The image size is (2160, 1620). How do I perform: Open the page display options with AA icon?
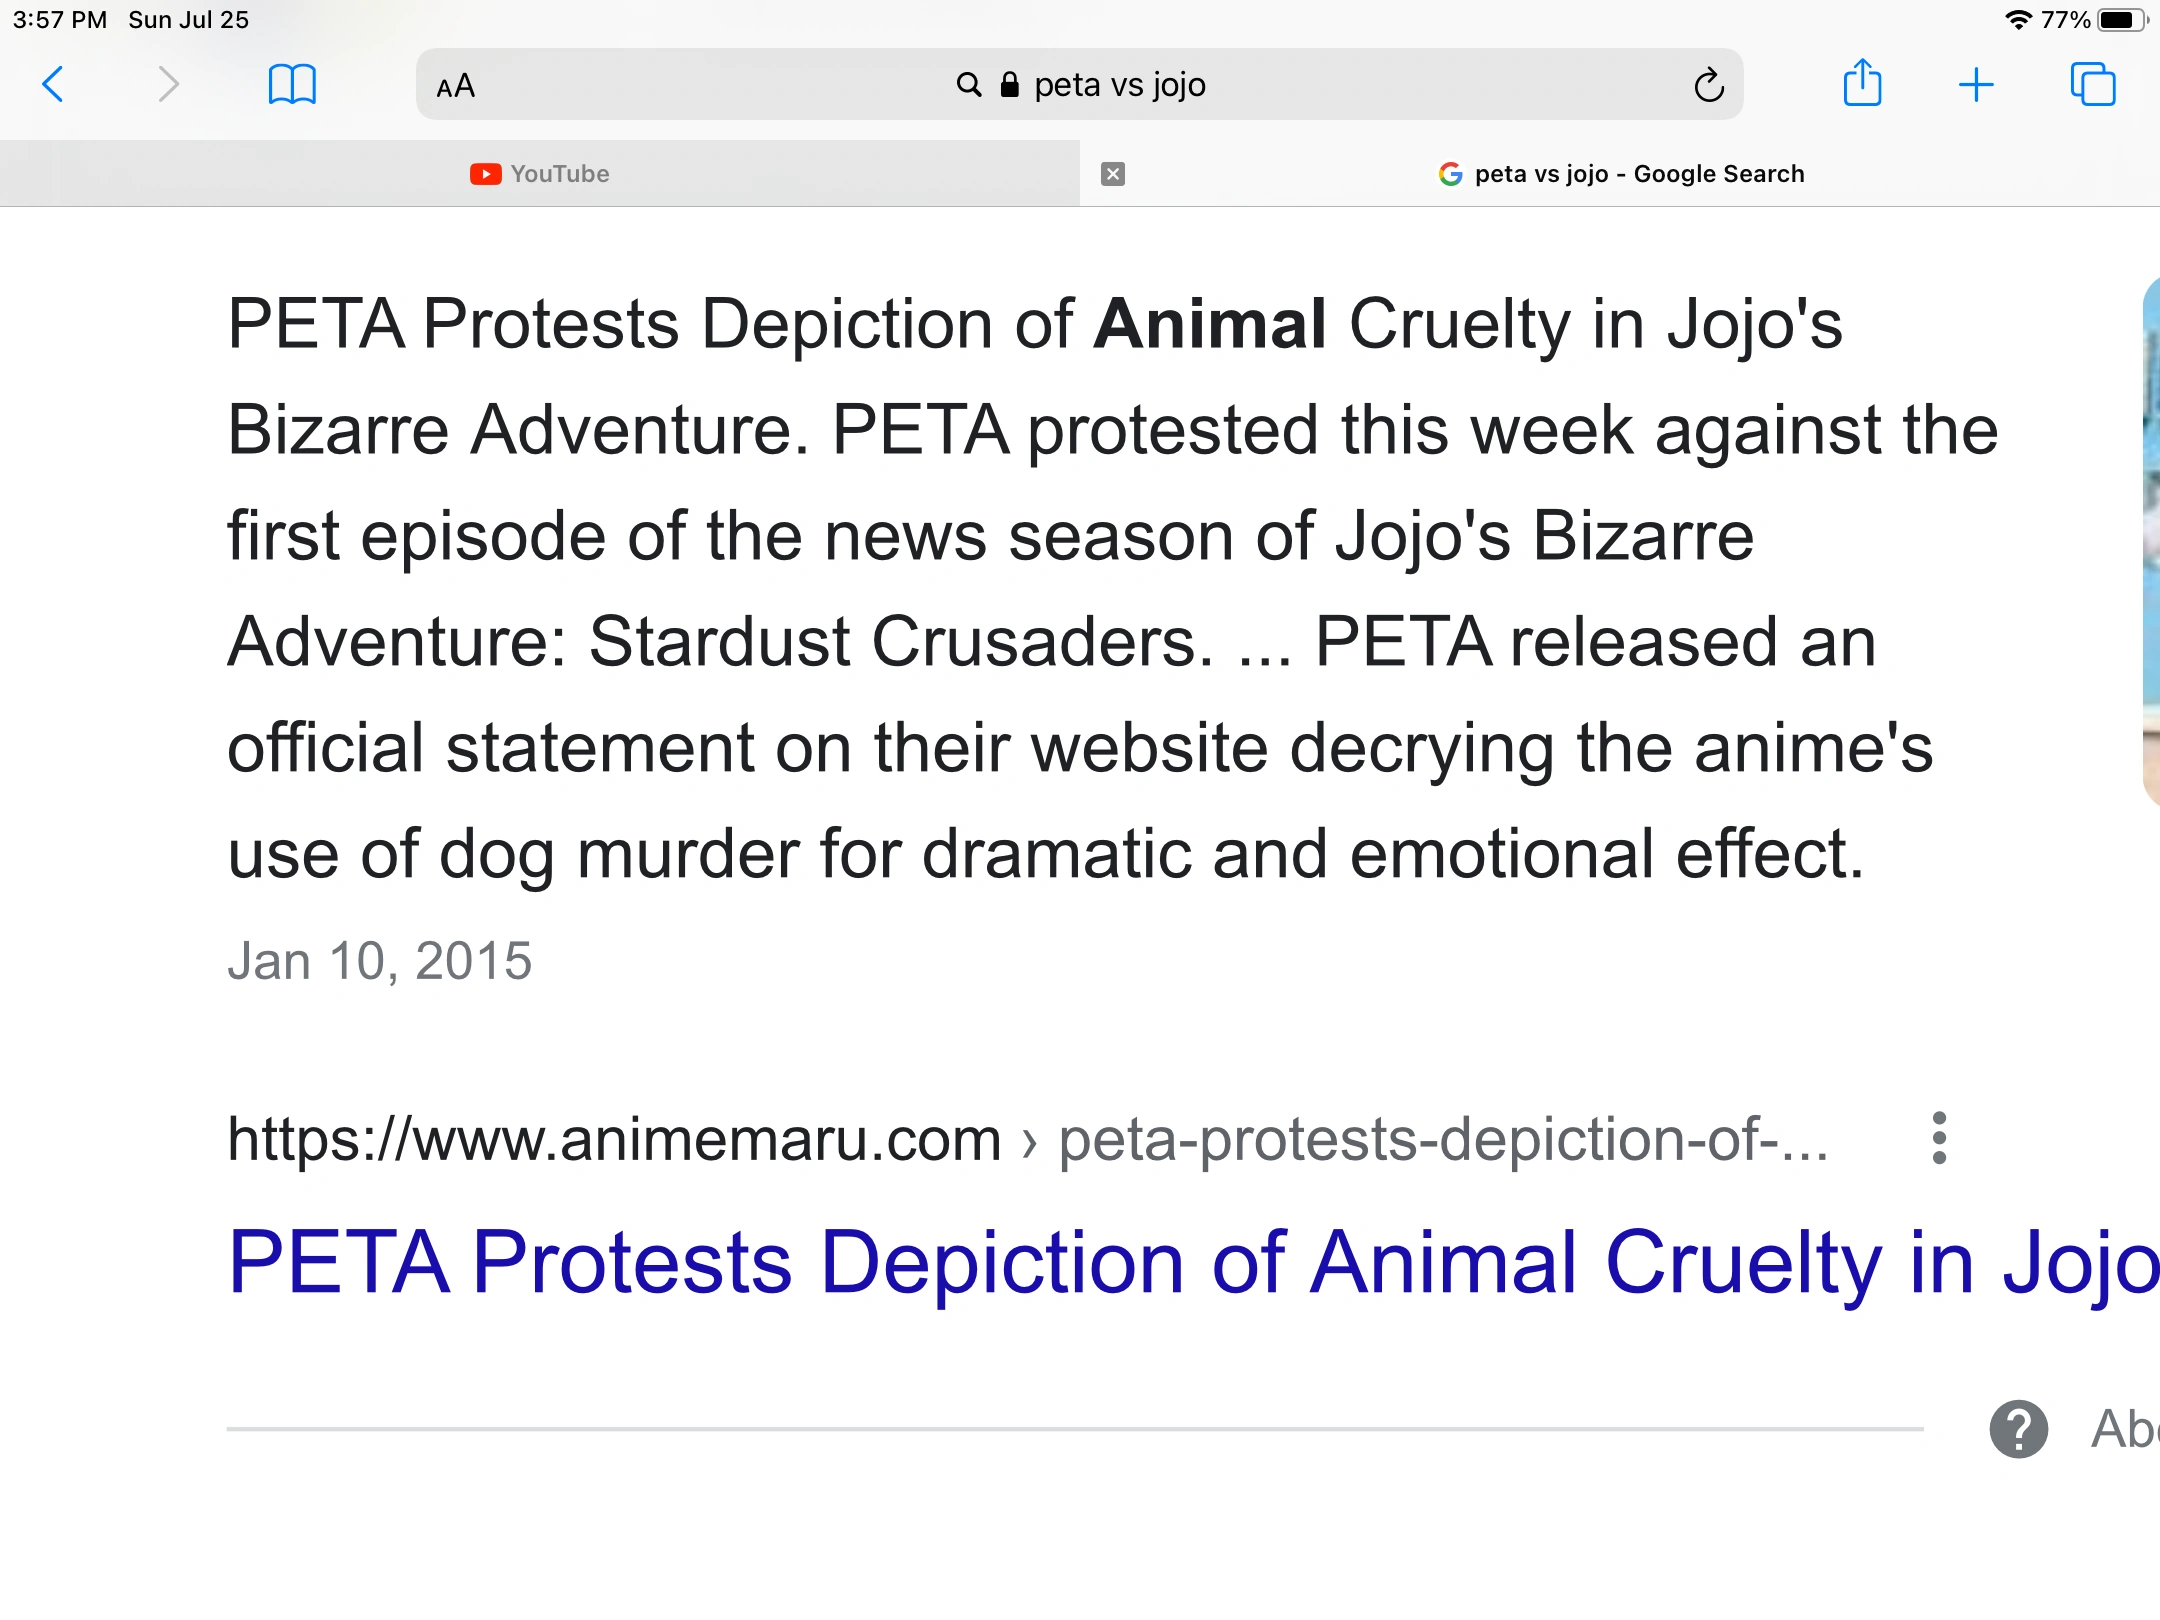click(455, 86)
